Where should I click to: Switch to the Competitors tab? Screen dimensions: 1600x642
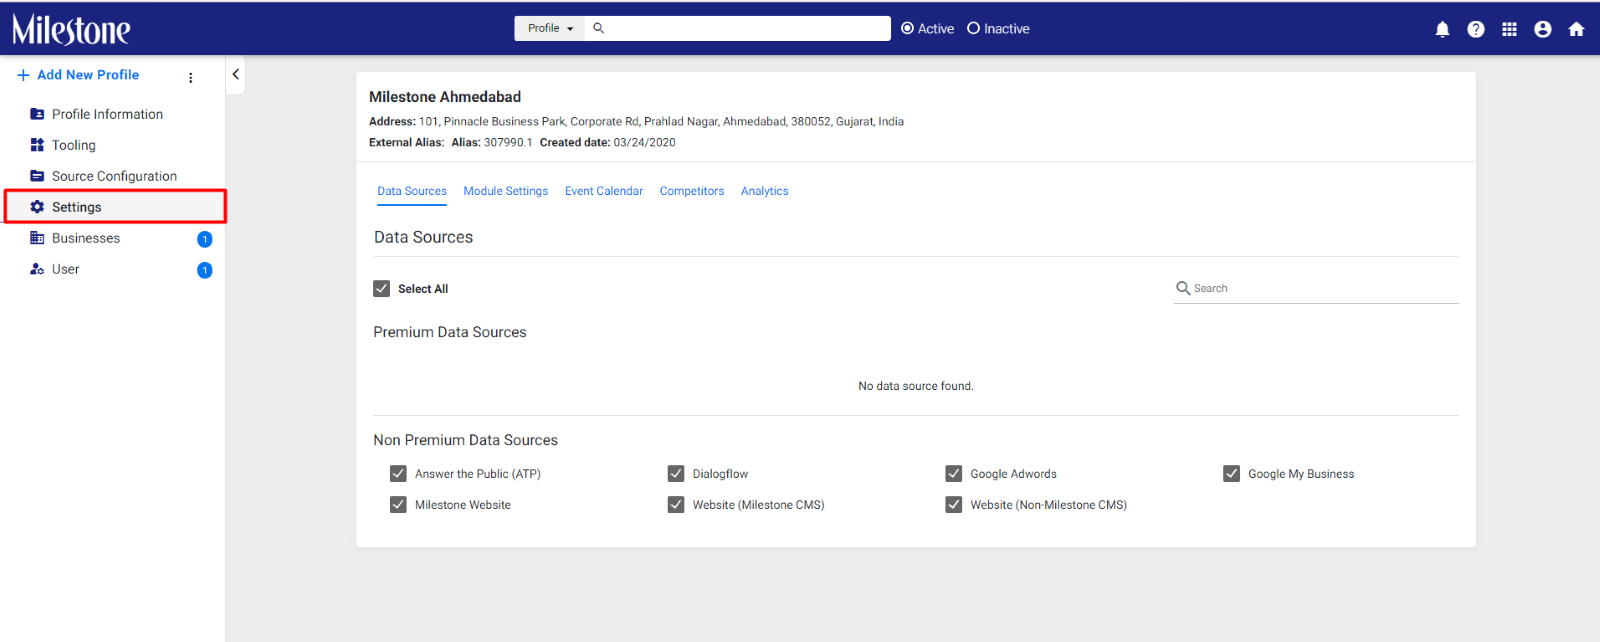[692, 191]
